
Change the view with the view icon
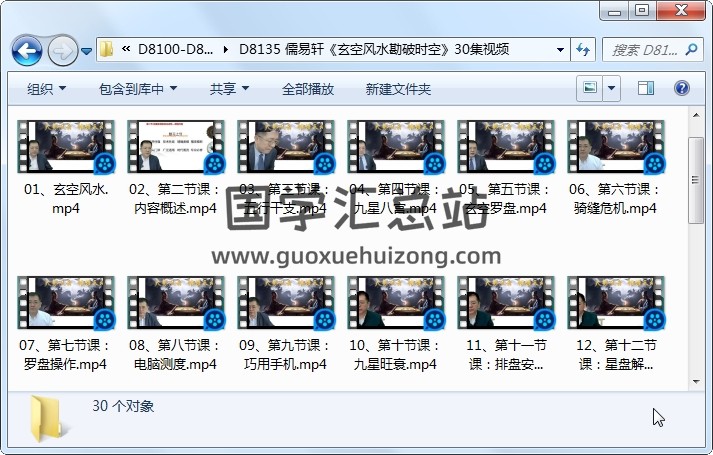[x=590, y=88]
